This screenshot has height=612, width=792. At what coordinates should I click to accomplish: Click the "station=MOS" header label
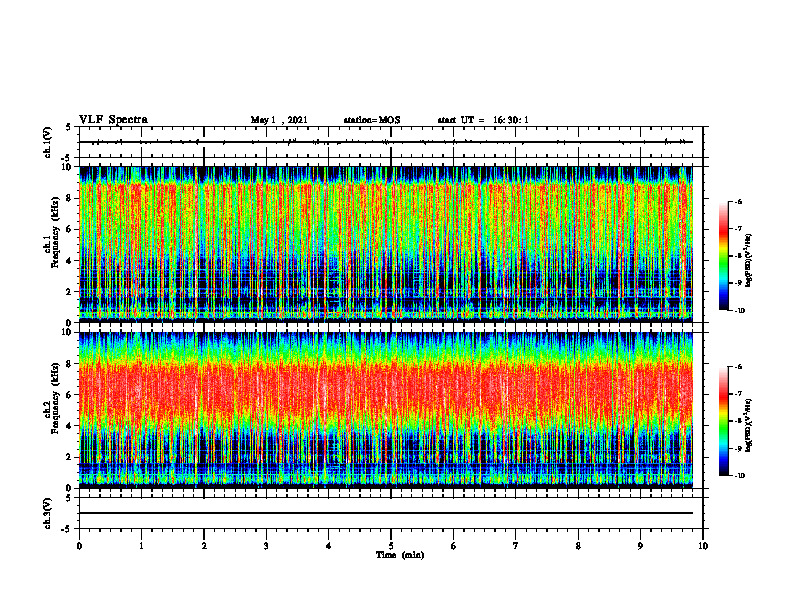(x=372, y=120)
